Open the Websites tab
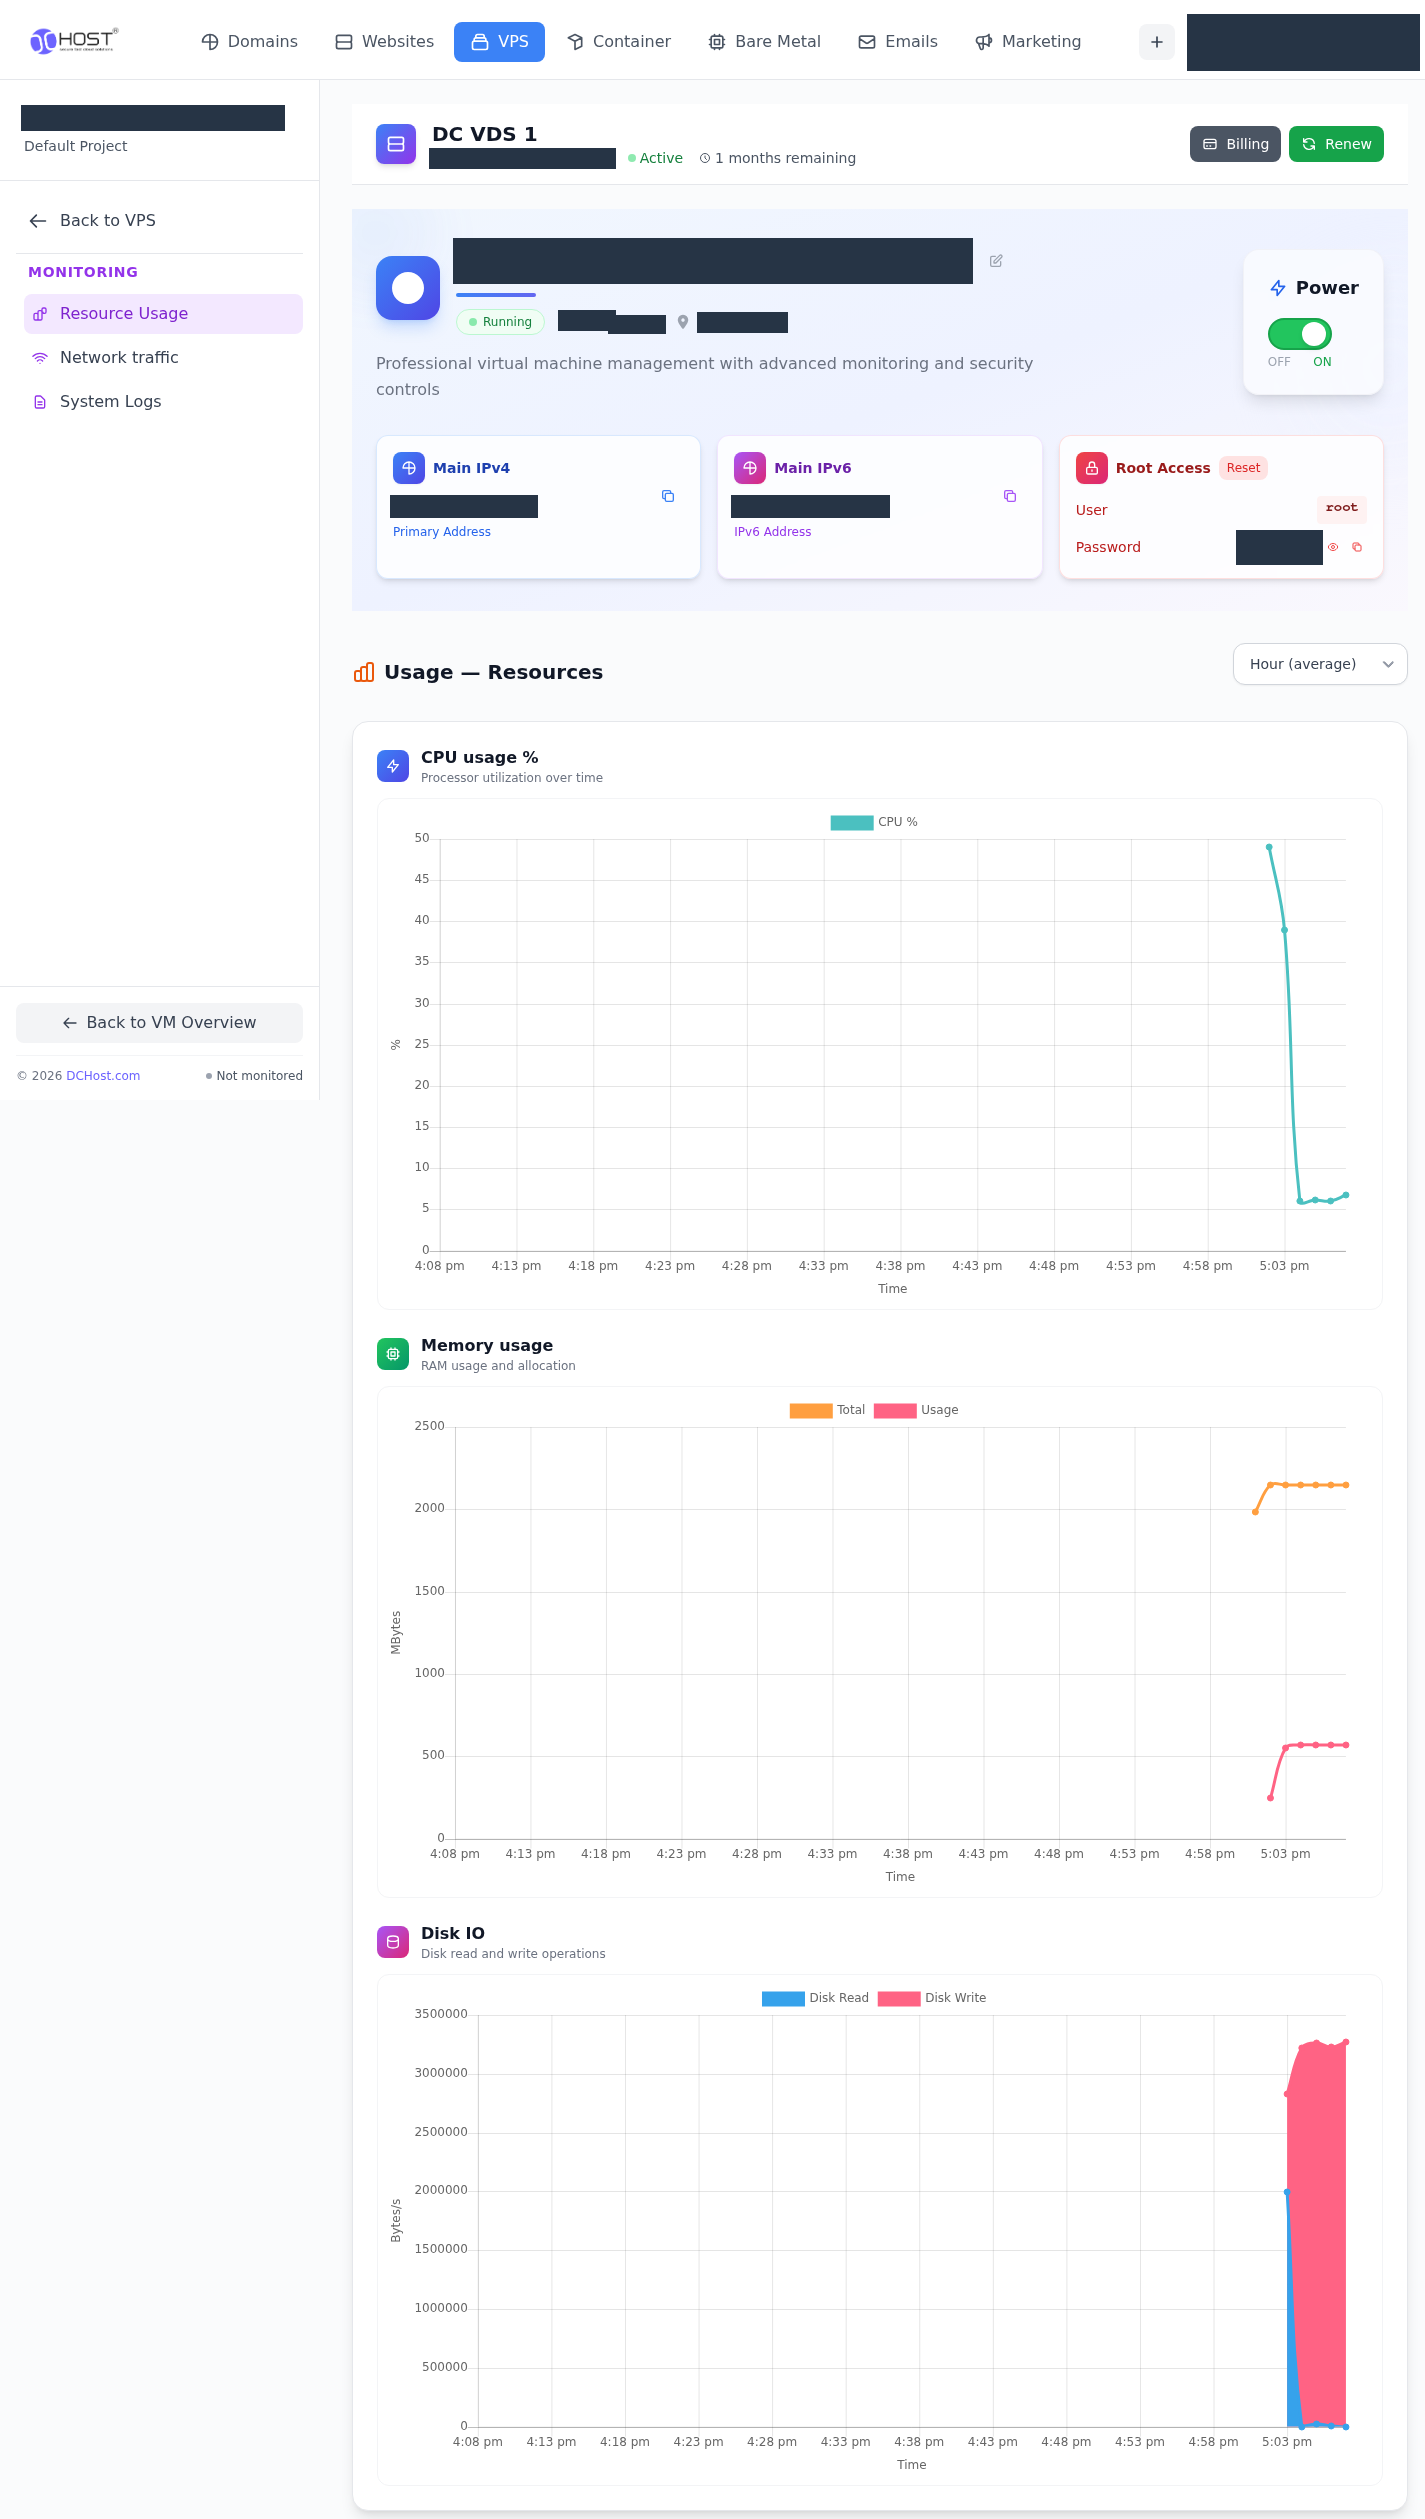The width and height of the screenshot is (1425, 2519). click(385, 41)
